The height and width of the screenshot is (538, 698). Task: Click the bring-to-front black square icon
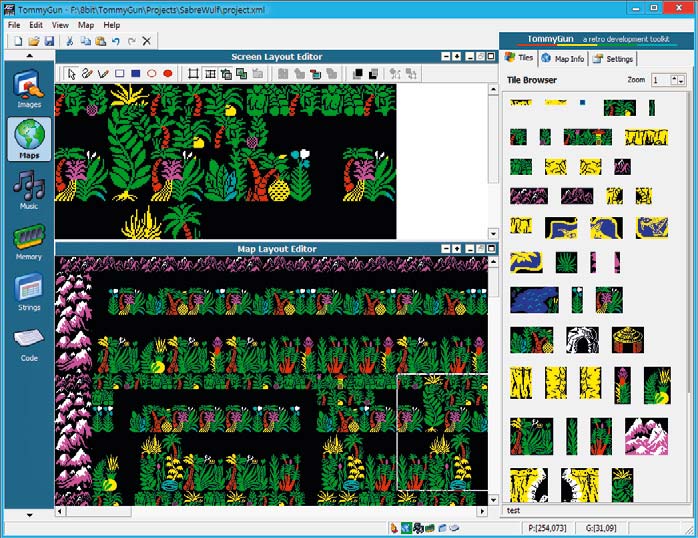pos(357,74)
